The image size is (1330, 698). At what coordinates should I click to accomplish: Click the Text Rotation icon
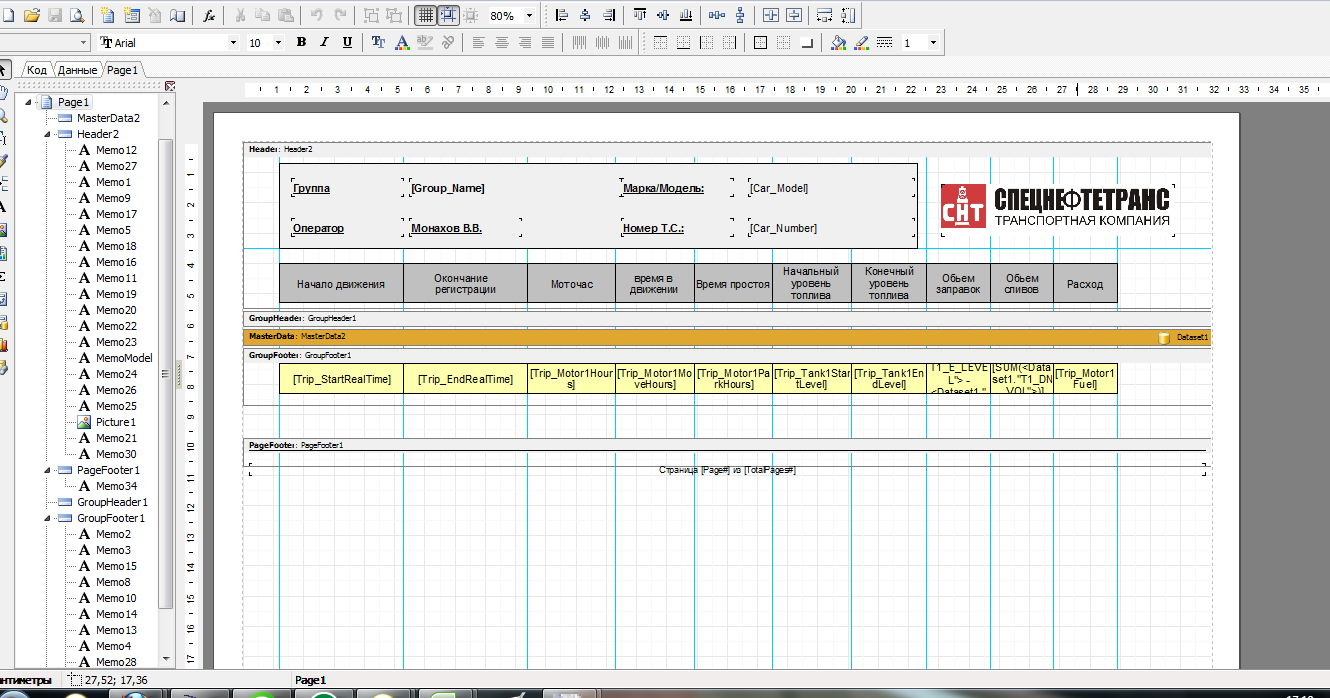[x=448, y=43]
